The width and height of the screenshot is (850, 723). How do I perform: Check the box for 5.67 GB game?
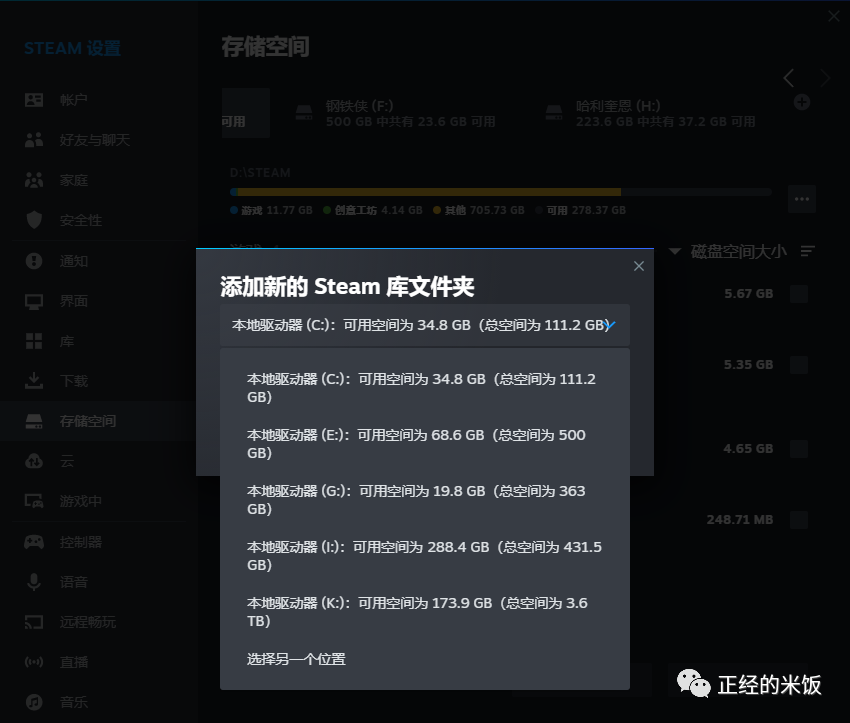pos(799,294)
